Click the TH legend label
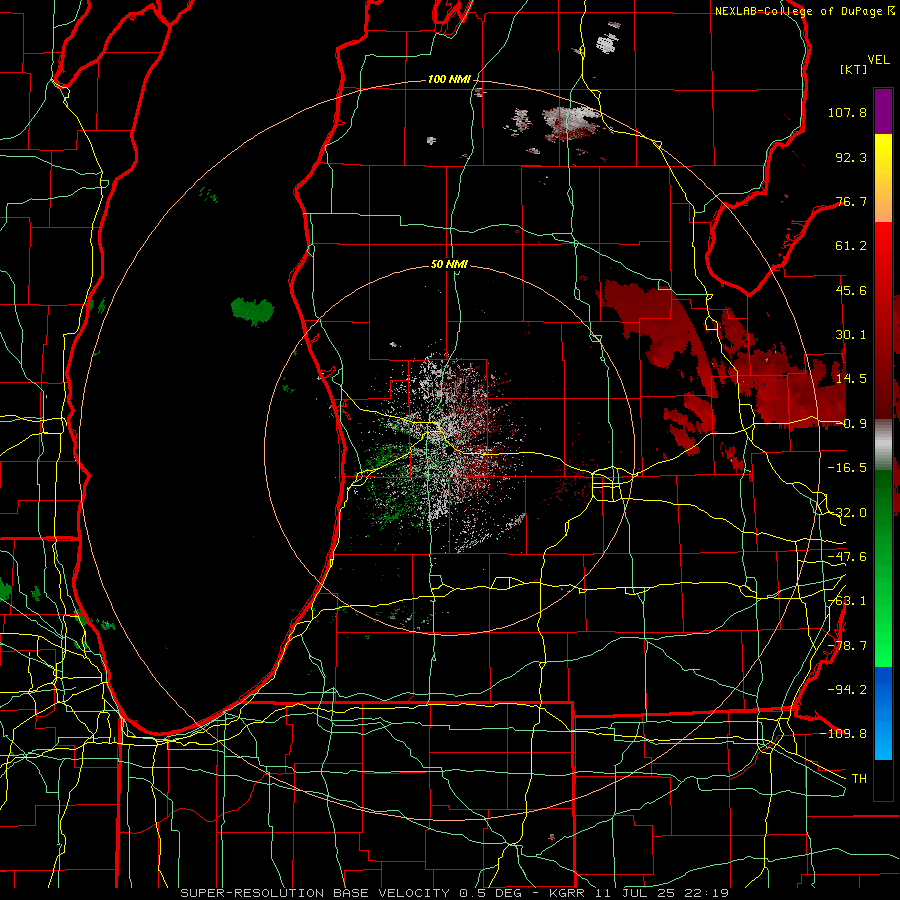 (x=859, y=778)
